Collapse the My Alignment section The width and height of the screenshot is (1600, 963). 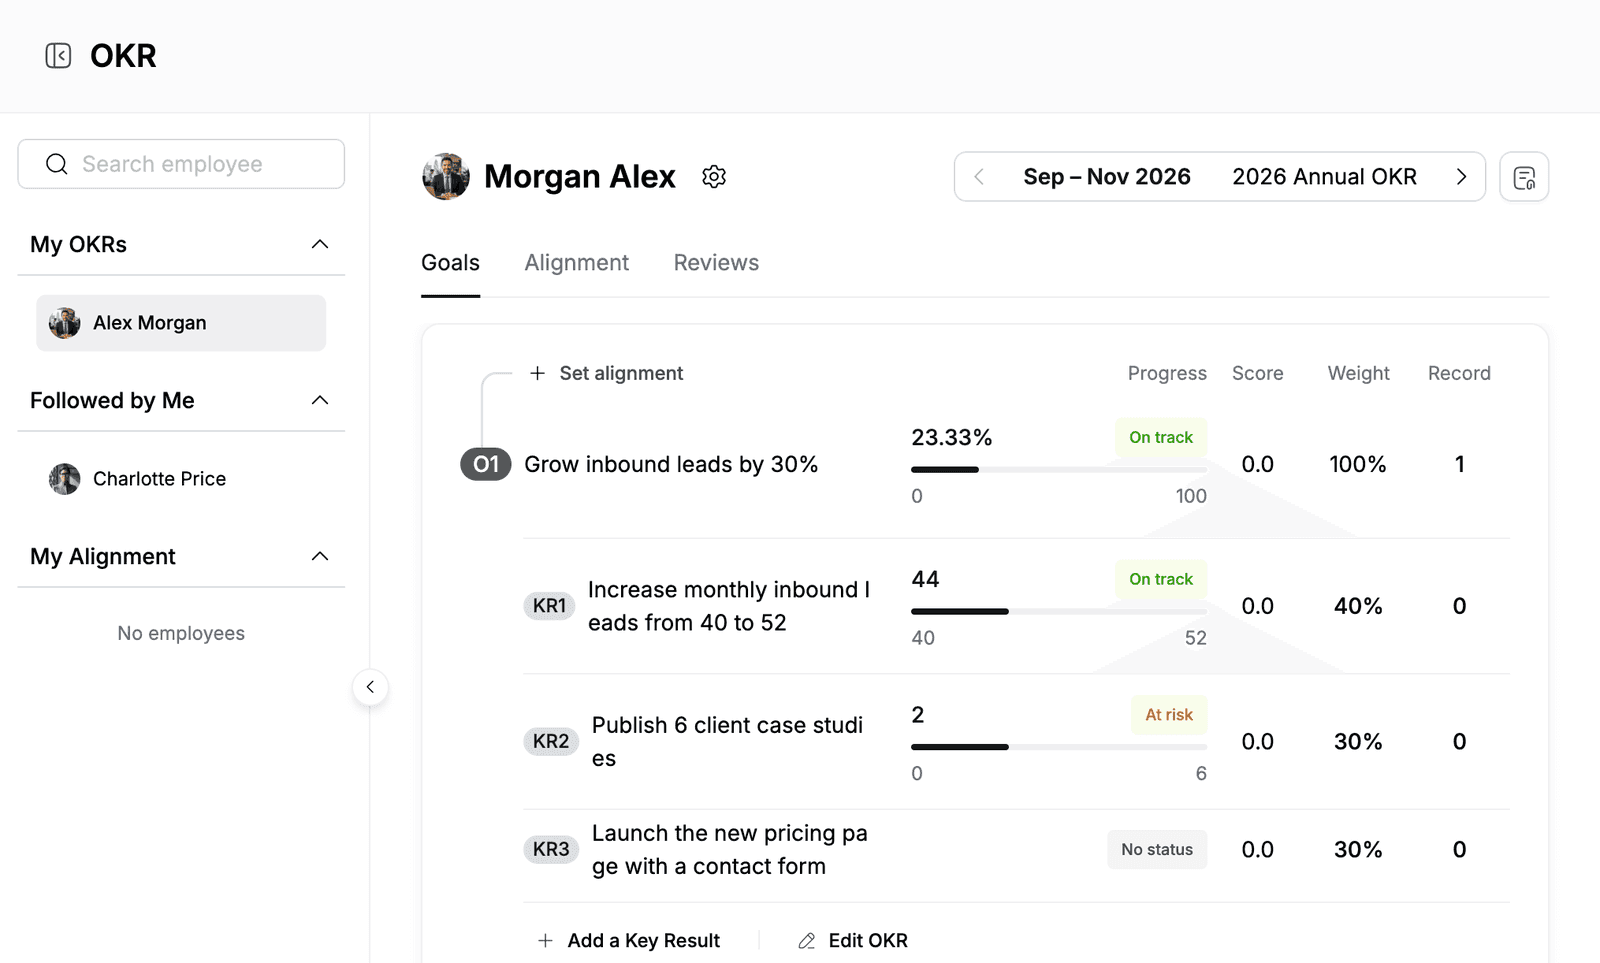pos(320,556)
